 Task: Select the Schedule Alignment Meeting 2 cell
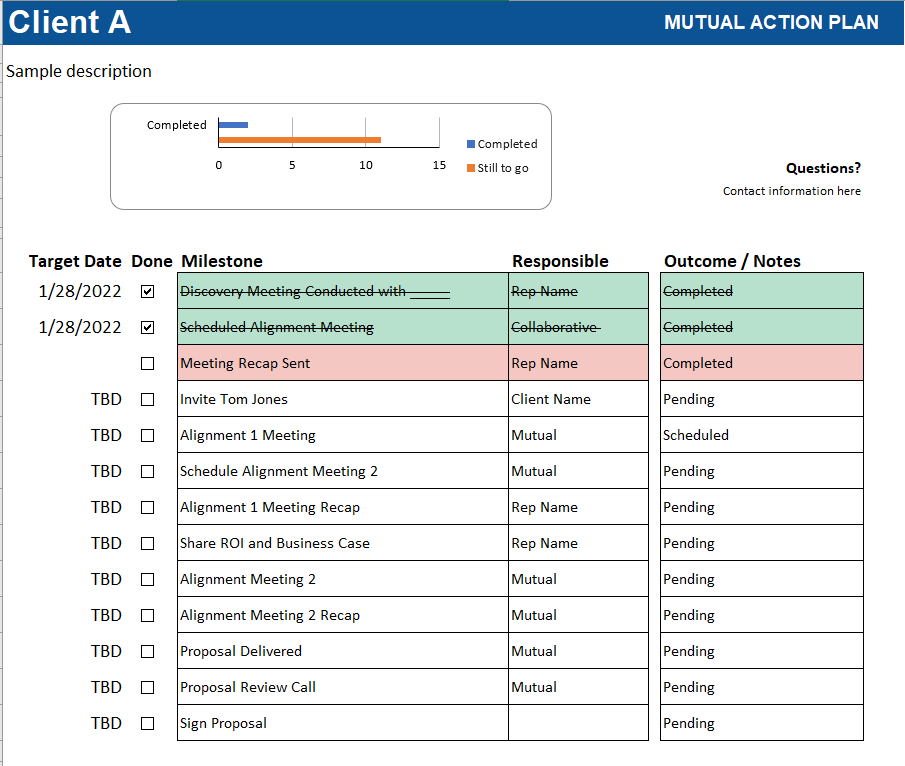(x=343, y=471)
